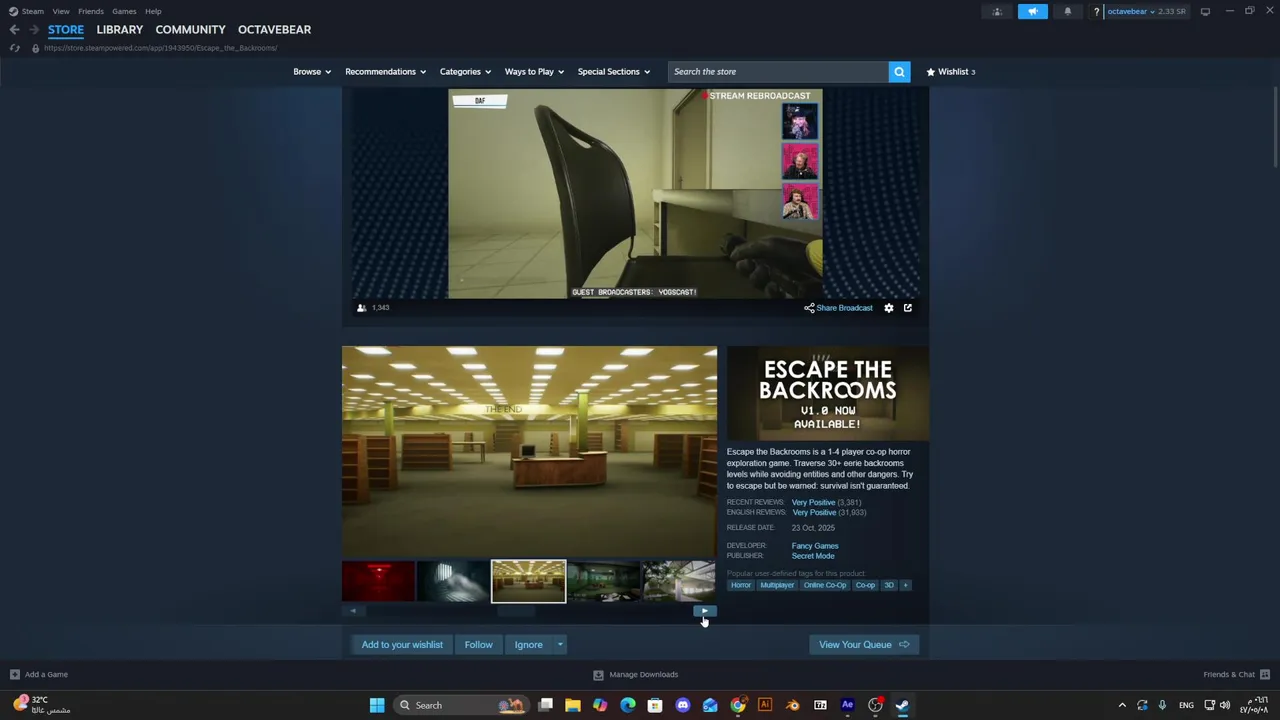1280x720 pixels.
Task: Open the OCTAVEBEAR profile tab
Action: (x=274, y=30)
